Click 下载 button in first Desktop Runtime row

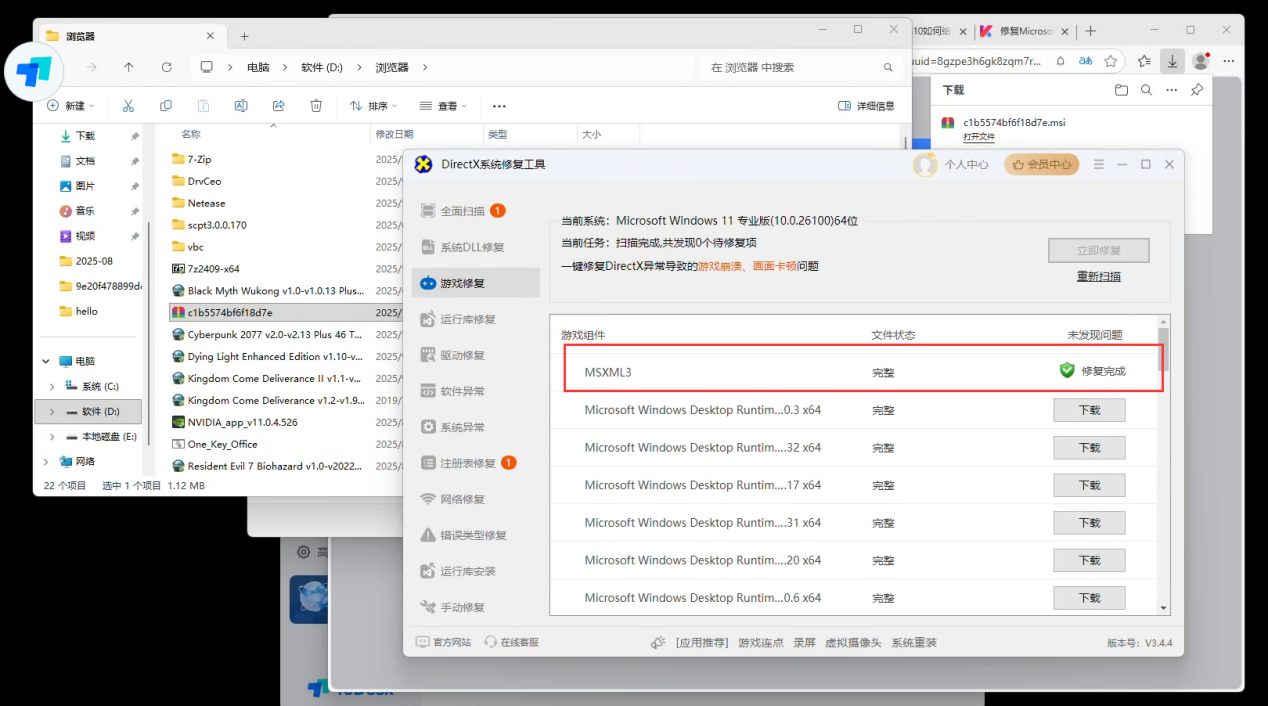(1089, 410)
